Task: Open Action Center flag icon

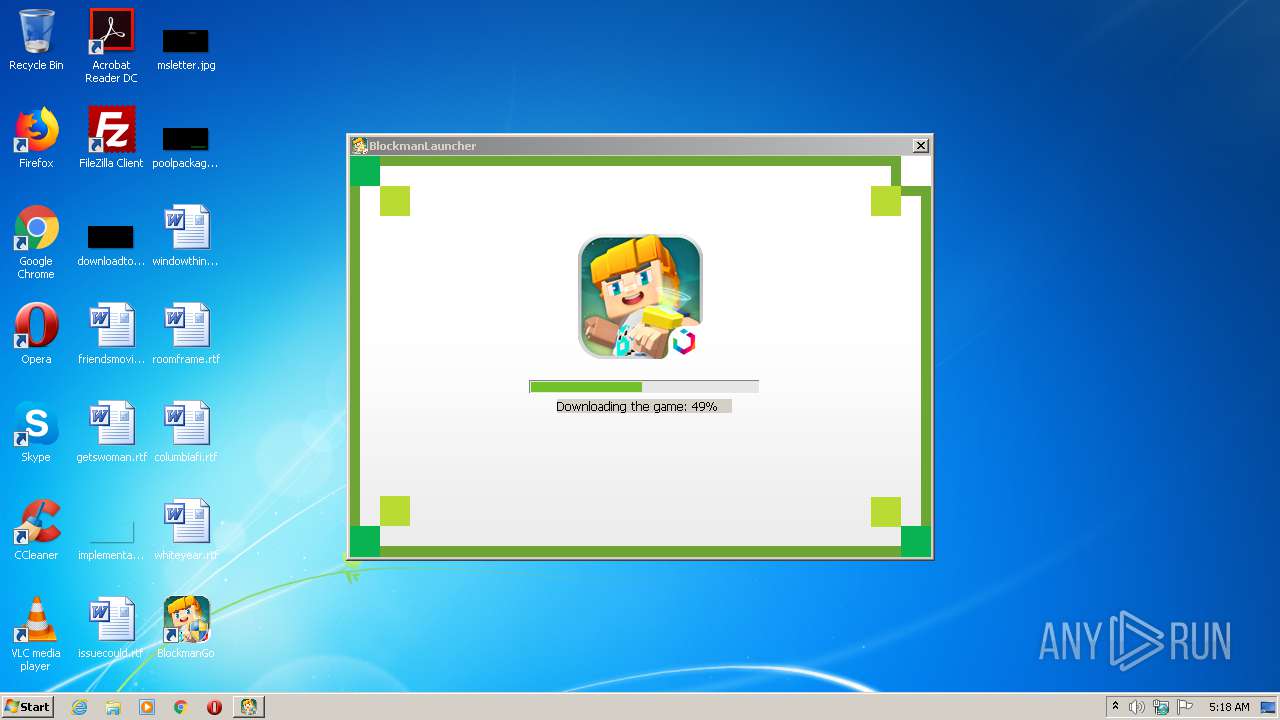Action: pos(1185,707)
